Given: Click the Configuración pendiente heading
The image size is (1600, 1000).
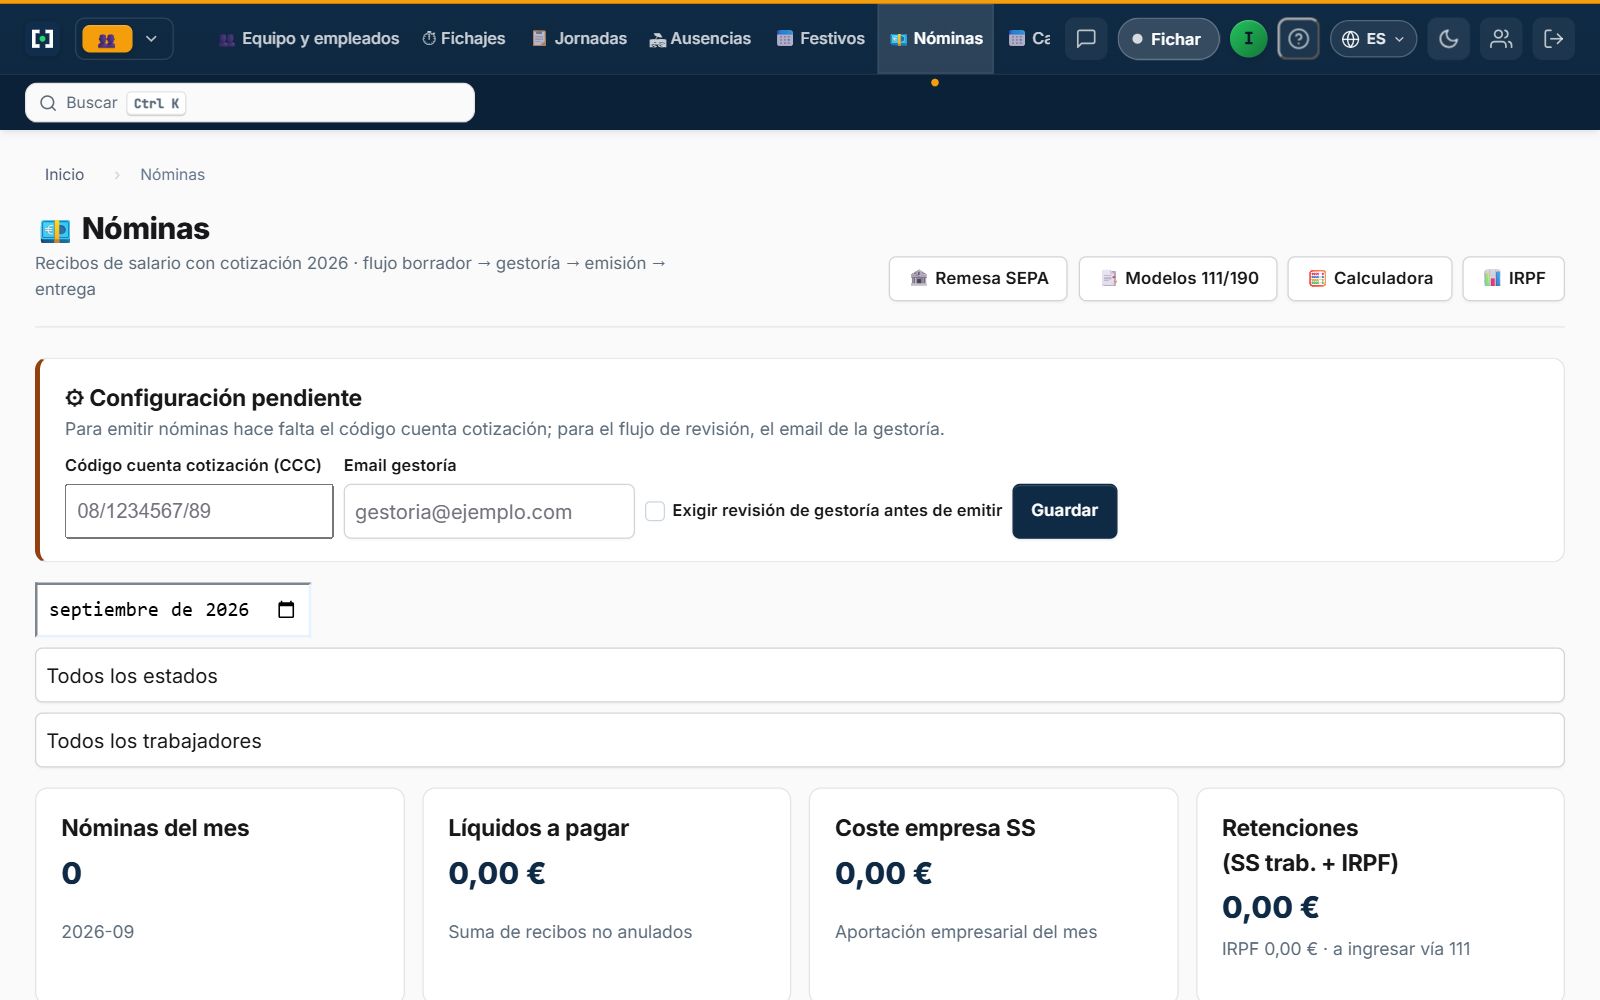Looking at the screenshot, I should [x=213, y=398].
